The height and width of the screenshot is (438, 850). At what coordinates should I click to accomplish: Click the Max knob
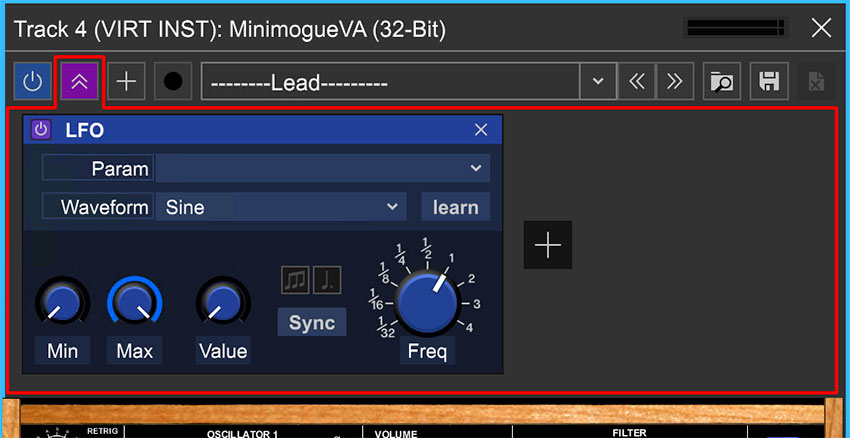point(134,304)
